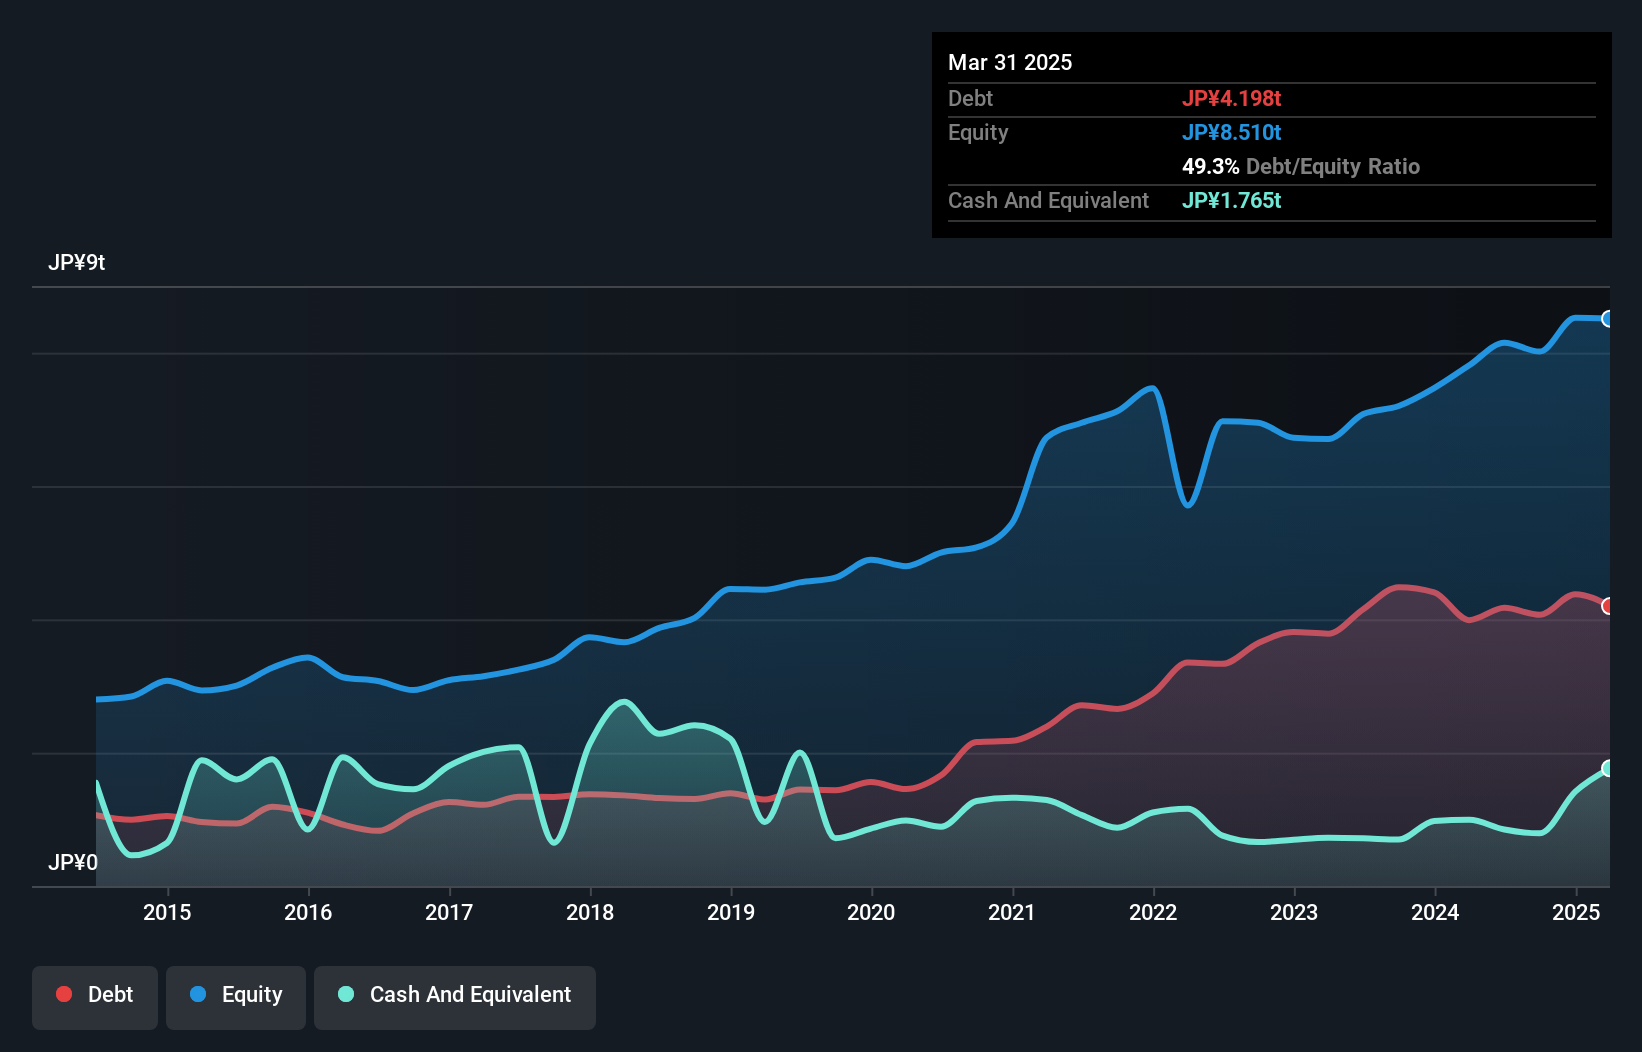Viewport: 1642px width, 1052px height.
Task: Click the Cash And Equivalent tooltip label
Action: pos(1049,200)
